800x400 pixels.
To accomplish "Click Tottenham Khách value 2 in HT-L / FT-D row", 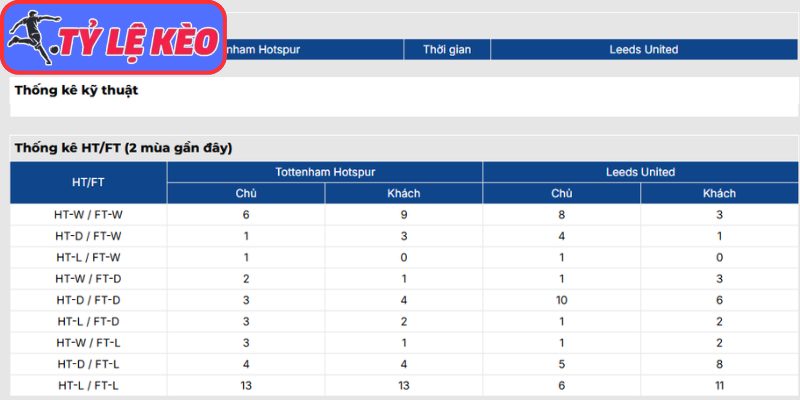I will pos(404,322).
